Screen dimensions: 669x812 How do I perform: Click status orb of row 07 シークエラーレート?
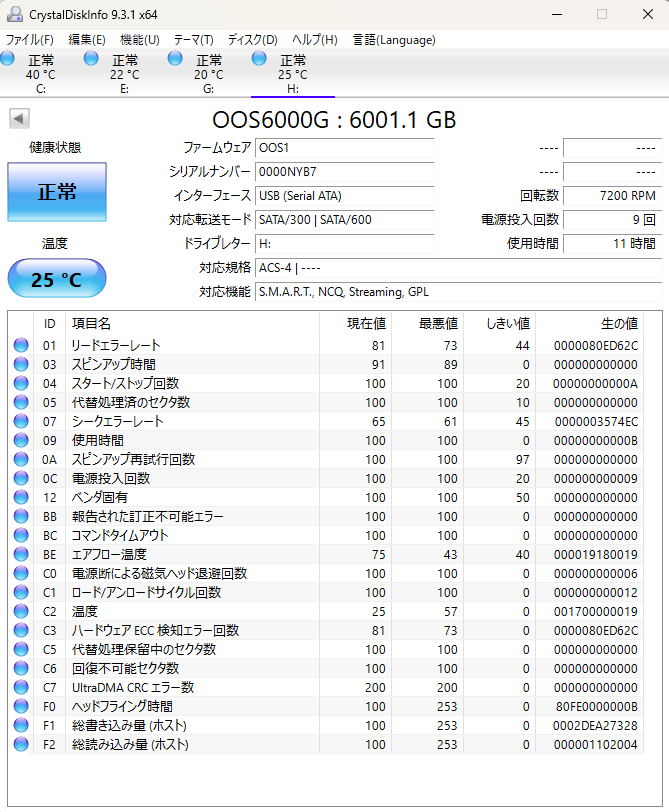coord(21,421)
